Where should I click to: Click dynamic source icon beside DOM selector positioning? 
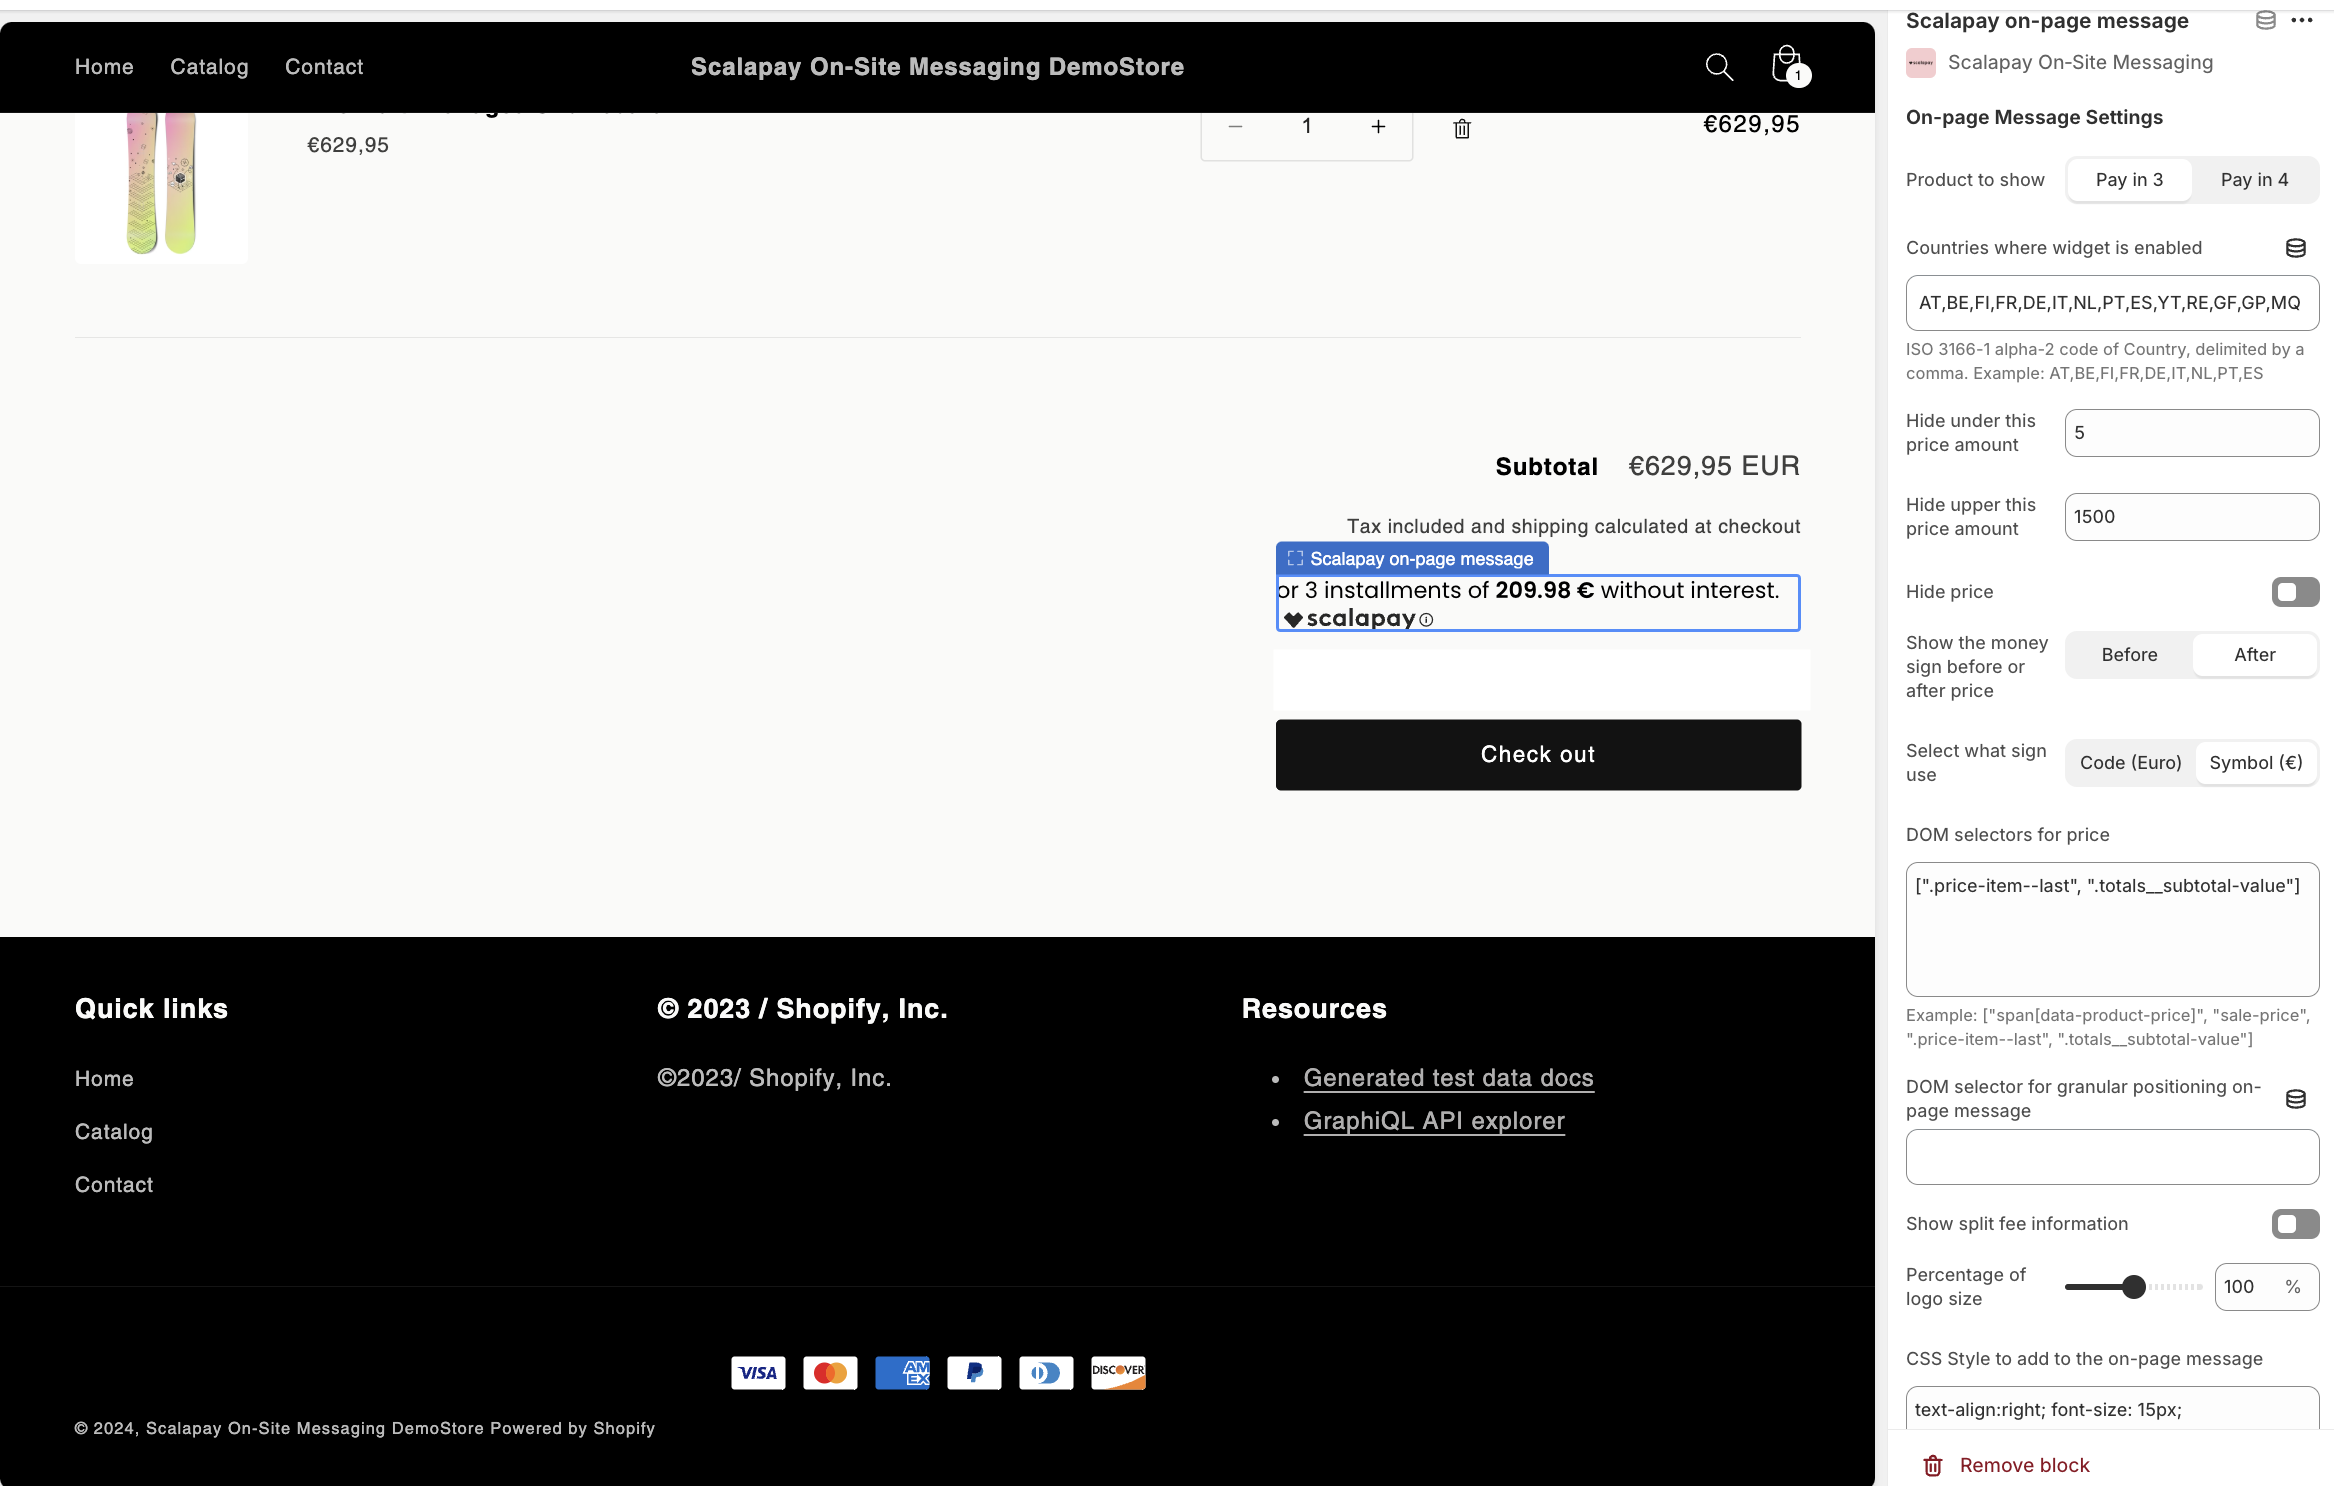tap(2295, 1099)
